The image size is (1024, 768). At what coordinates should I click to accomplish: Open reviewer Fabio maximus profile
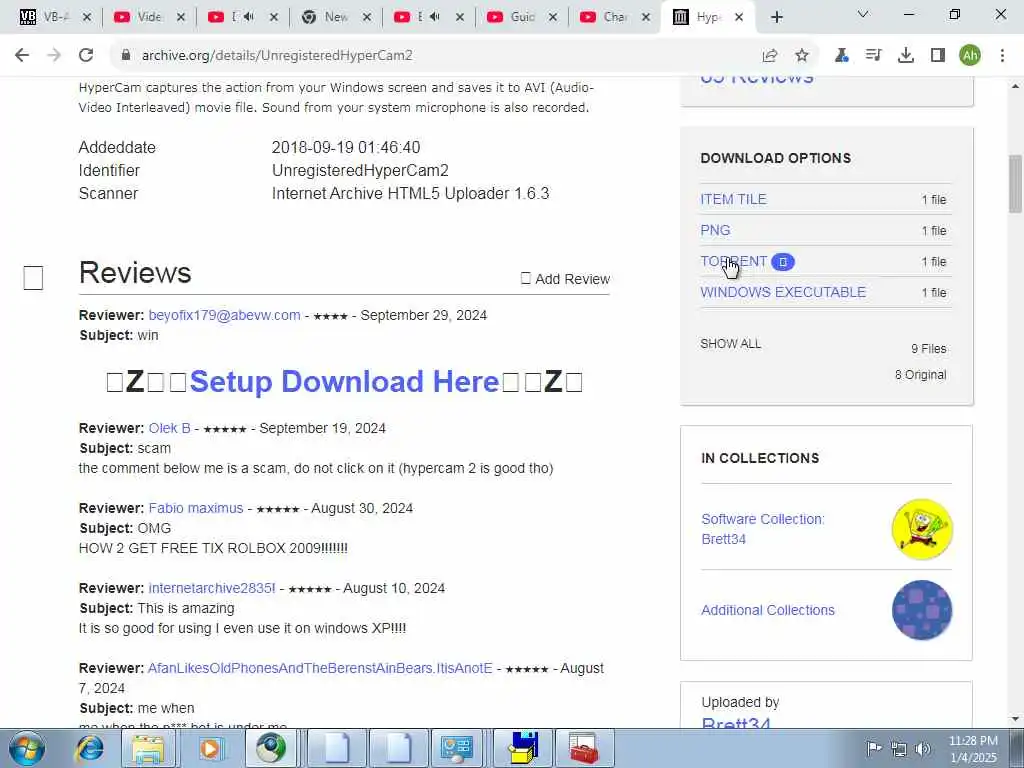point(195,508)
